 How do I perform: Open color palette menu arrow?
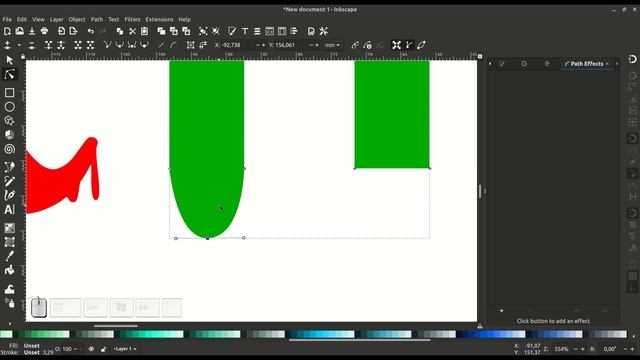tap(633, 336)
